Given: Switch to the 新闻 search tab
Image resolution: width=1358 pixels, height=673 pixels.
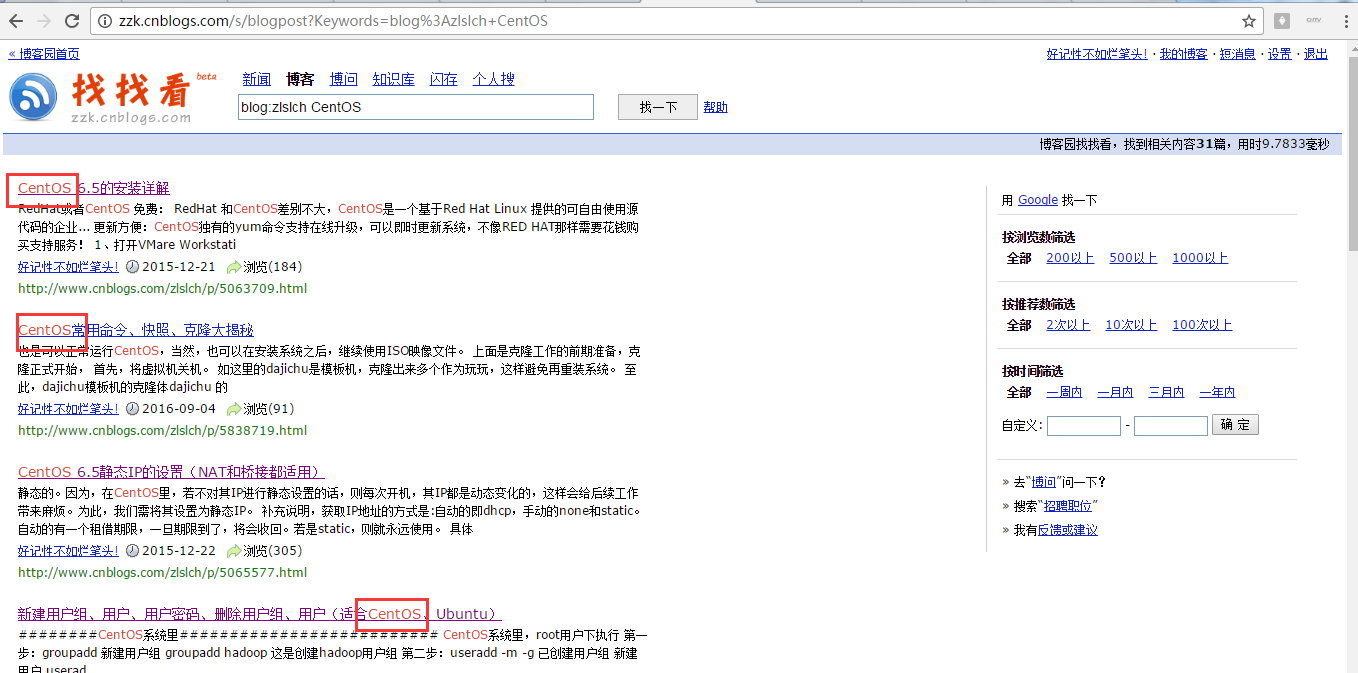Looking at the screenshot, I should coord(257,79).
